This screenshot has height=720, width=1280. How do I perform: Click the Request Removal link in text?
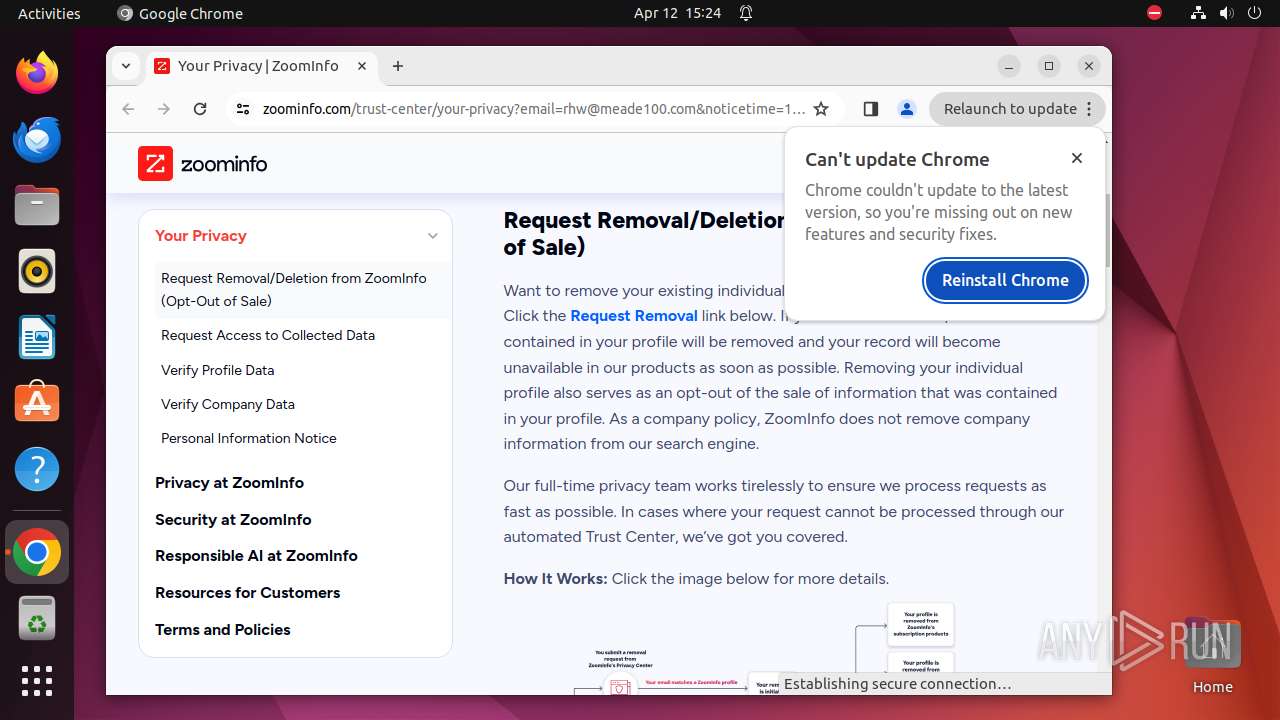(634, 316)
